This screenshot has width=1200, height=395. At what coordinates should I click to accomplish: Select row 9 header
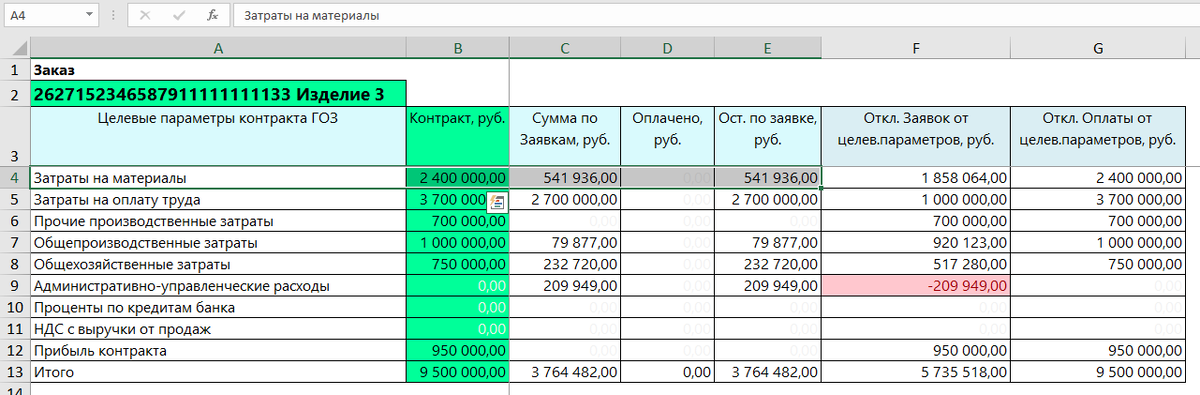point(15,285)
